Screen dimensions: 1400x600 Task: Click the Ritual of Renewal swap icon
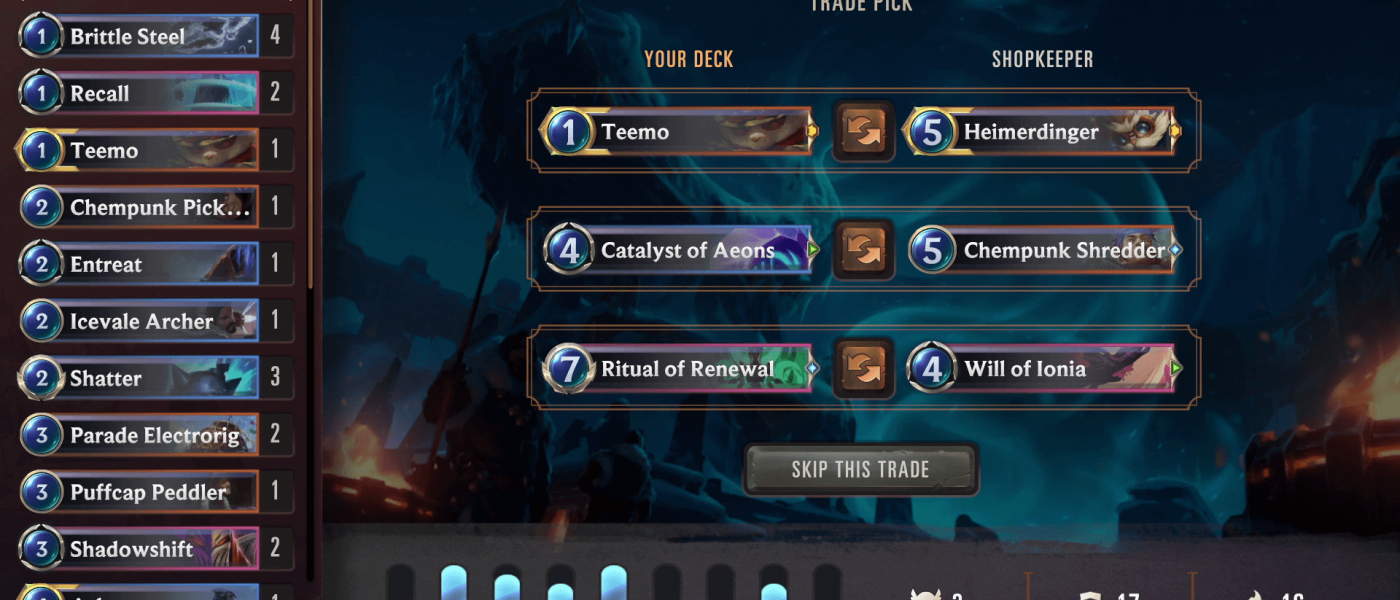864,368
